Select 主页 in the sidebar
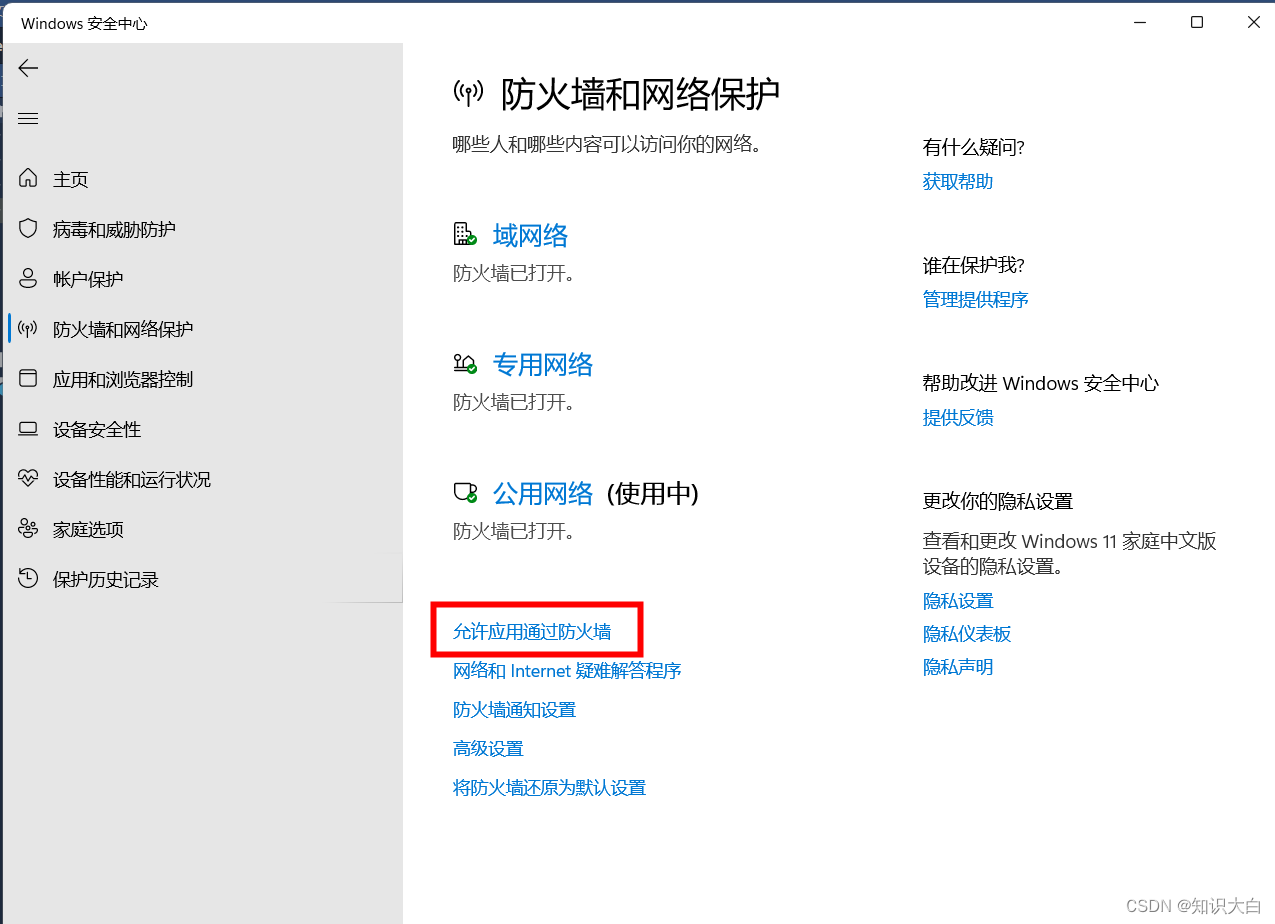The width and height of the screenshot is (1275, 924). [x=71, y=179]
